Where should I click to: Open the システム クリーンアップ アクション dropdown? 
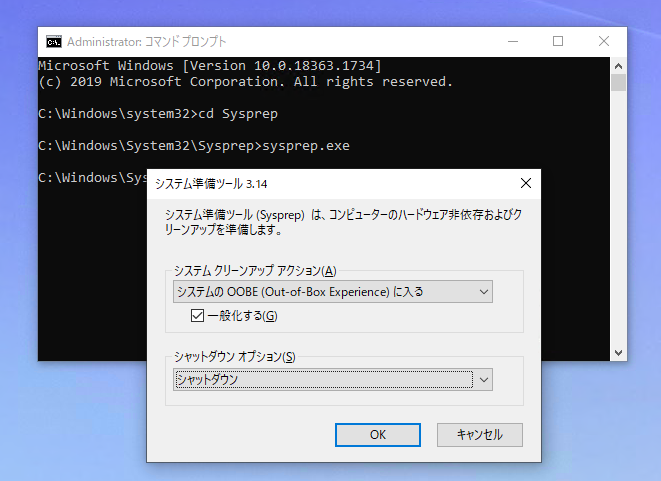tap(333, 292)
